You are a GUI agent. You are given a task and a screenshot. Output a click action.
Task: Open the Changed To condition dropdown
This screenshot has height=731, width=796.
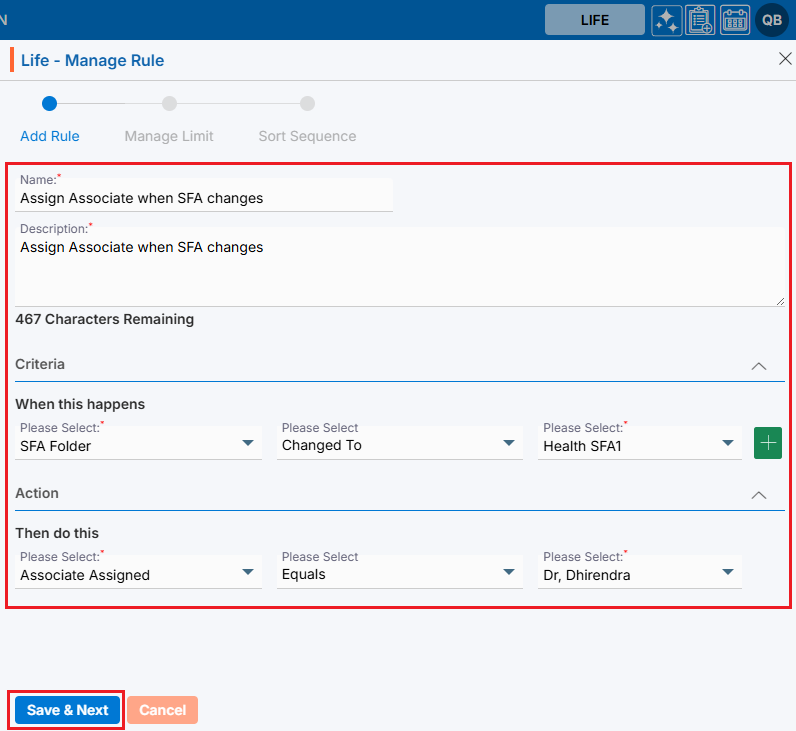point(400,445)
